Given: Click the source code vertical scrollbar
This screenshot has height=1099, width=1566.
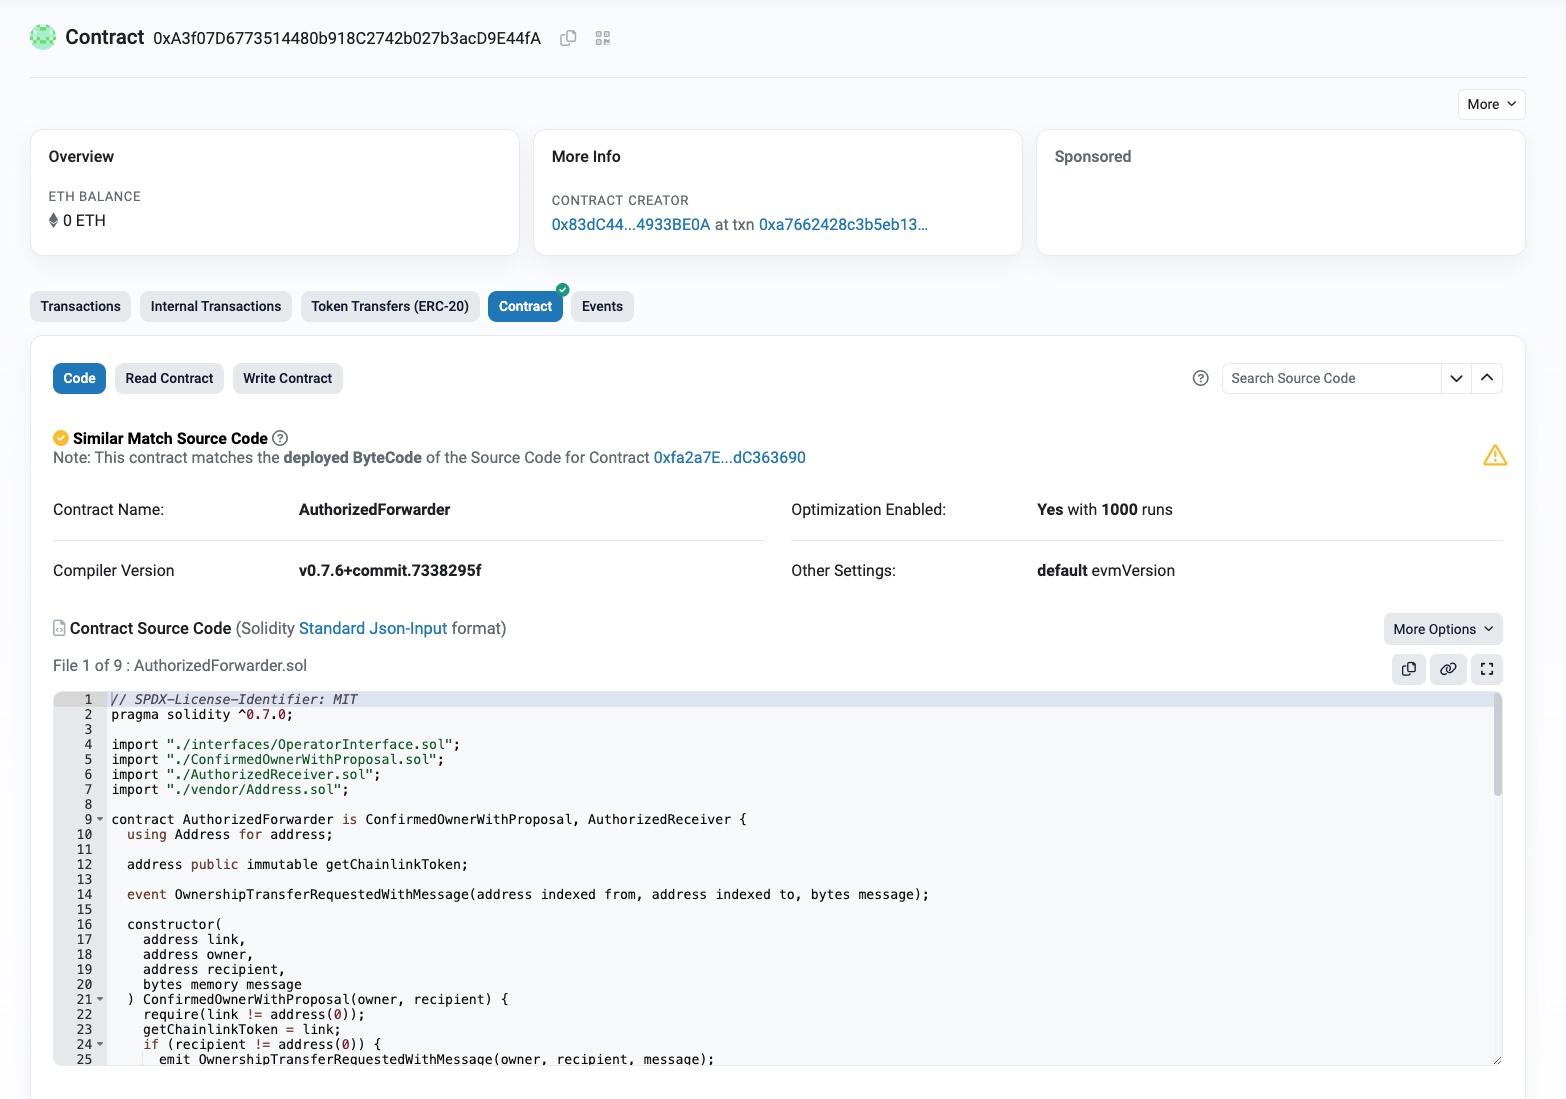Looking at the screenshot, I should [1497, 745].
